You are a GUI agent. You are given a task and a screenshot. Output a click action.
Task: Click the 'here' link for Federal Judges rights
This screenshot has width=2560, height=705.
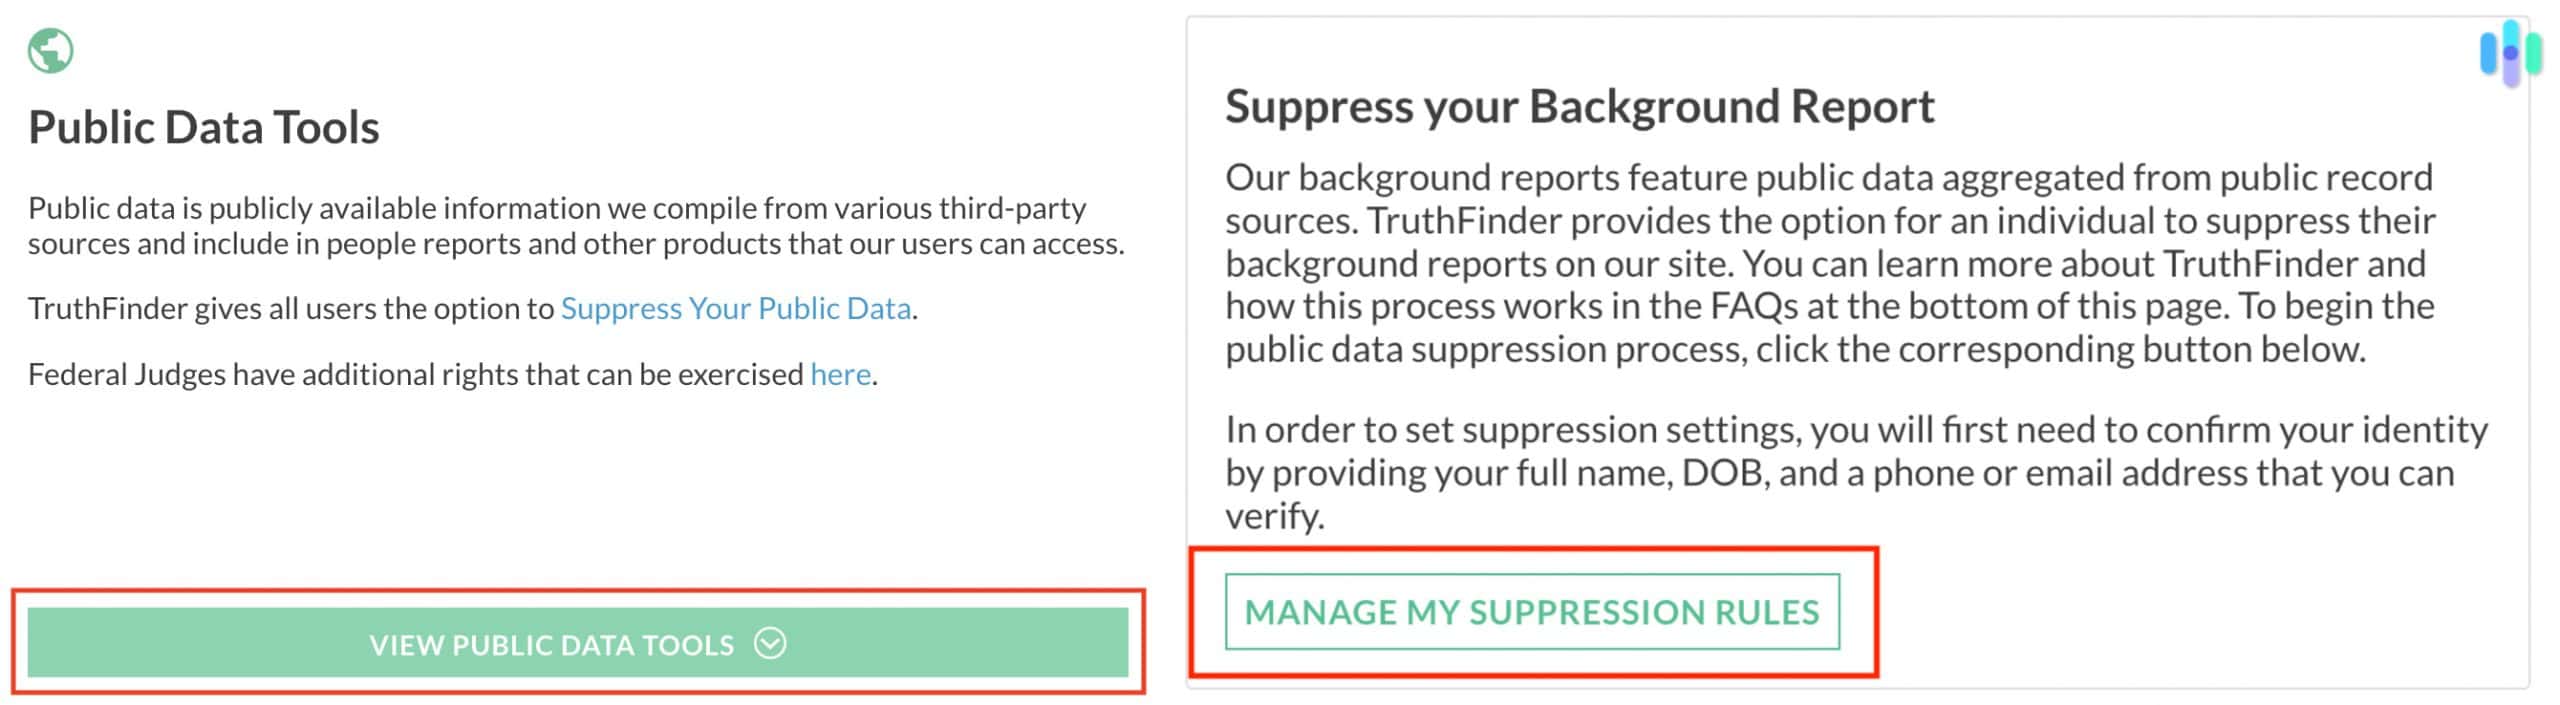(840, 374)
